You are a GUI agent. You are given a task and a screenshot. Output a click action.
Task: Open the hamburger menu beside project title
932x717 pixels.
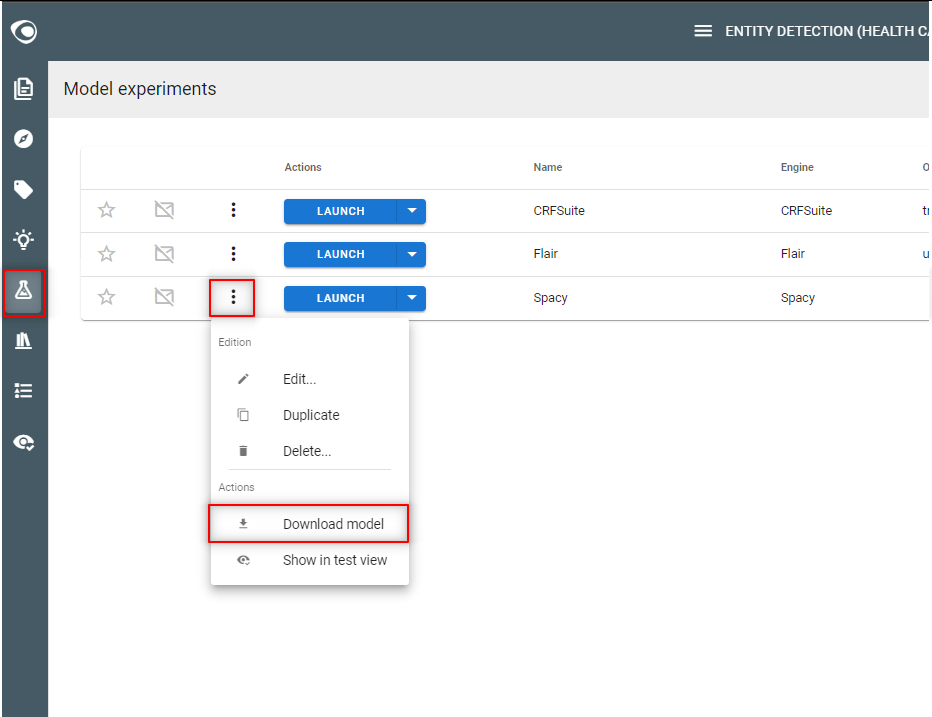tap(703, 31)
